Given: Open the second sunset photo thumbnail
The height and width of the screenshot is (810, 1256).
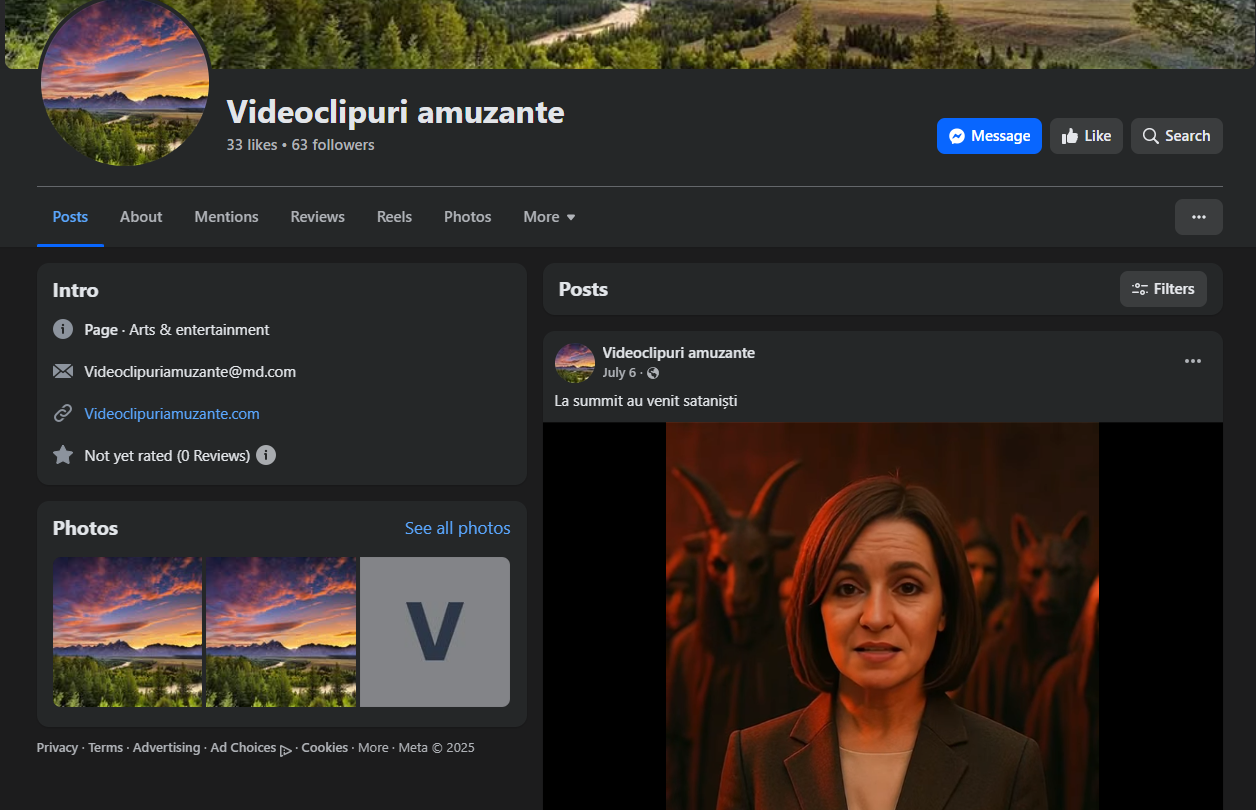Looking at the screenshot, I should [281, 632].
